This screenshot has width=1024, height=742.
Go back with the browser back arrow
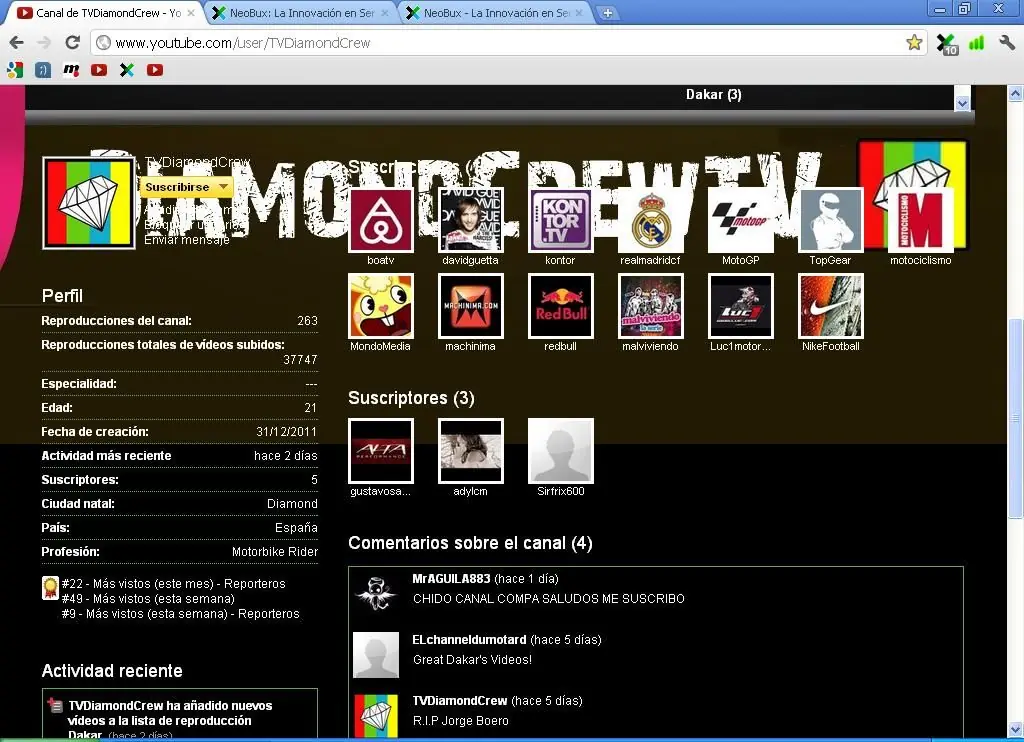tap(16, 42)
